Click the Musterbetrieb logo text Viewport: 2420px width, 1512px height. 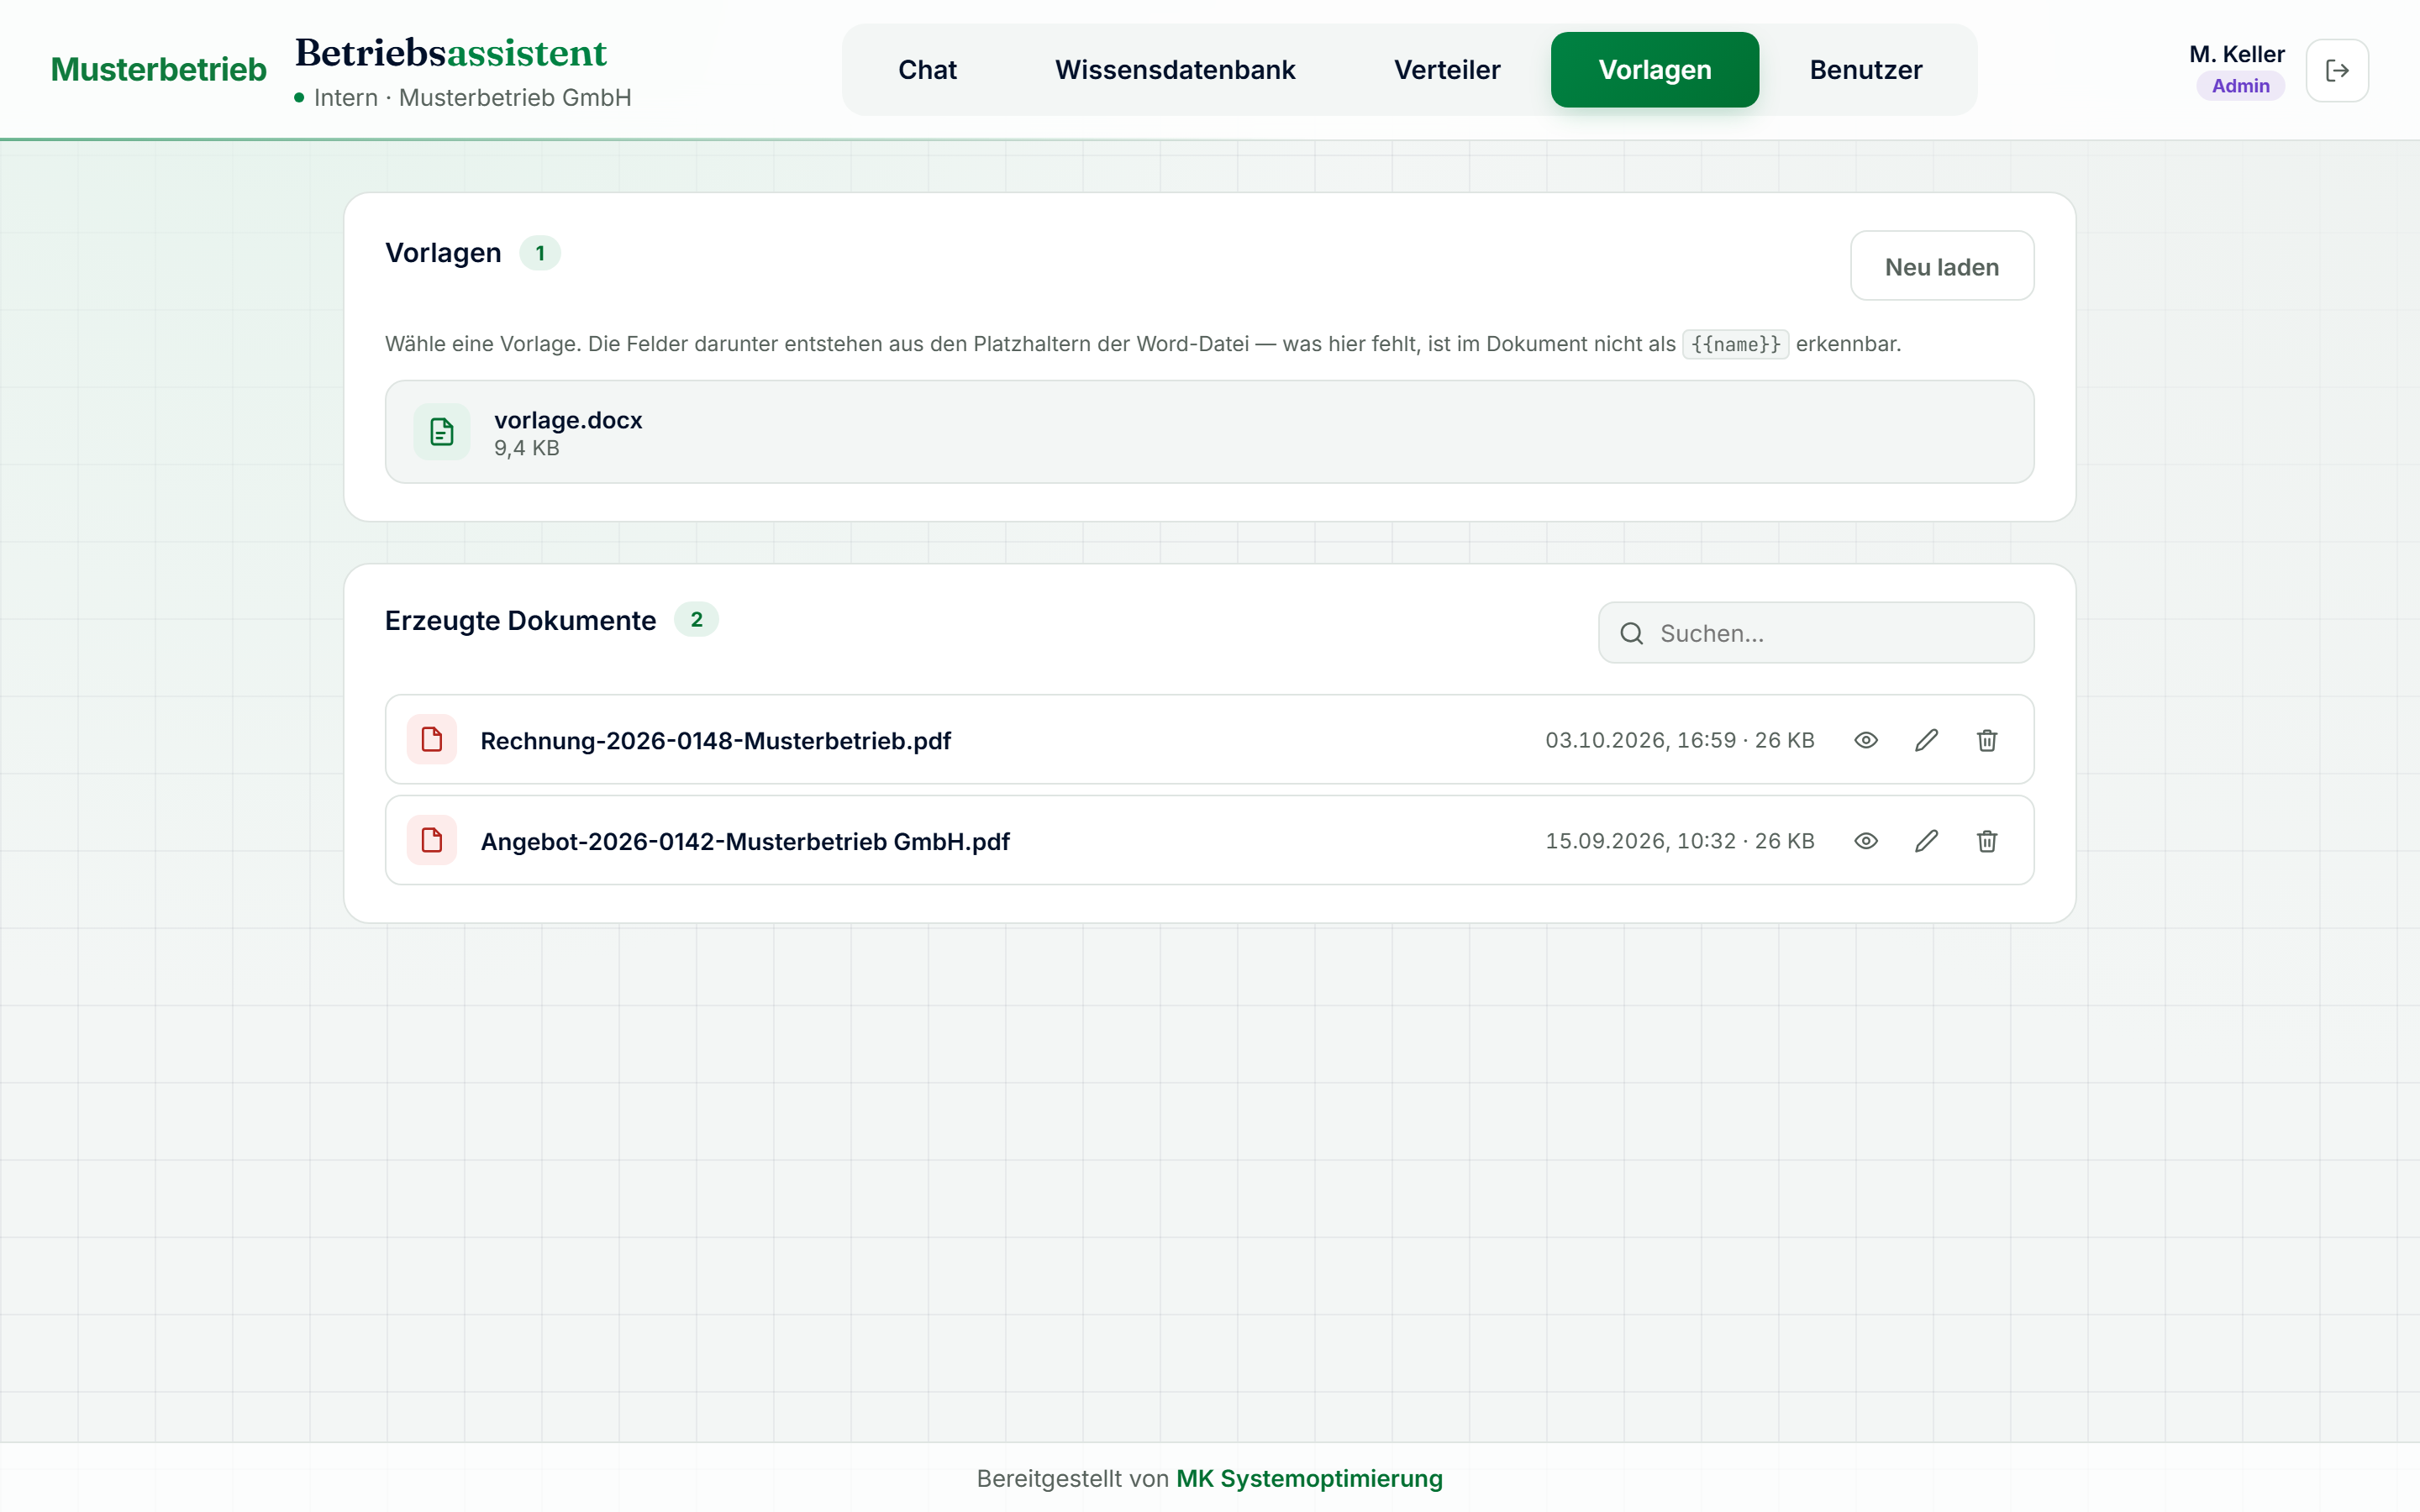[159, 69]
